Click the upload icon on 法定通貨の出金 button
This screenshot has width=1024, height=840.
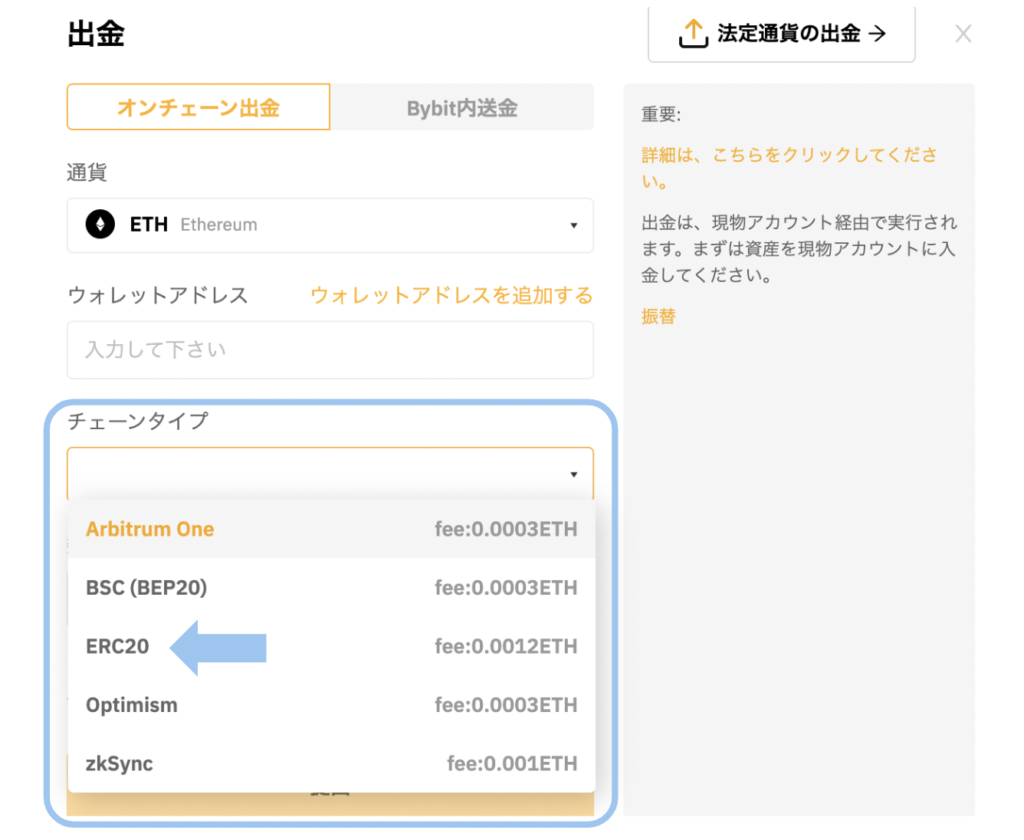(x=692, y=33)
